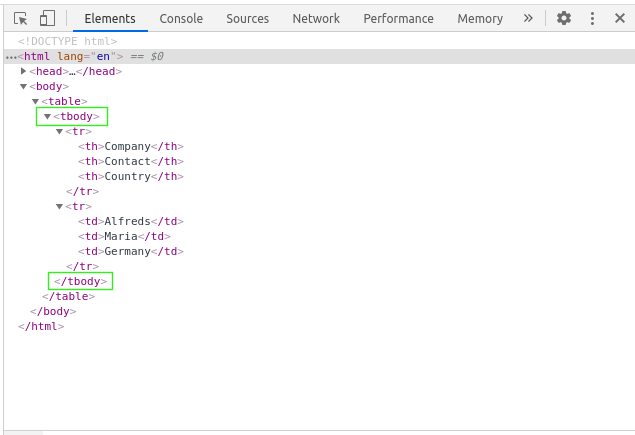The height and width of the screenshot is (435, 635).
Task: Click the opening tbody tag text
Action: 77,116
